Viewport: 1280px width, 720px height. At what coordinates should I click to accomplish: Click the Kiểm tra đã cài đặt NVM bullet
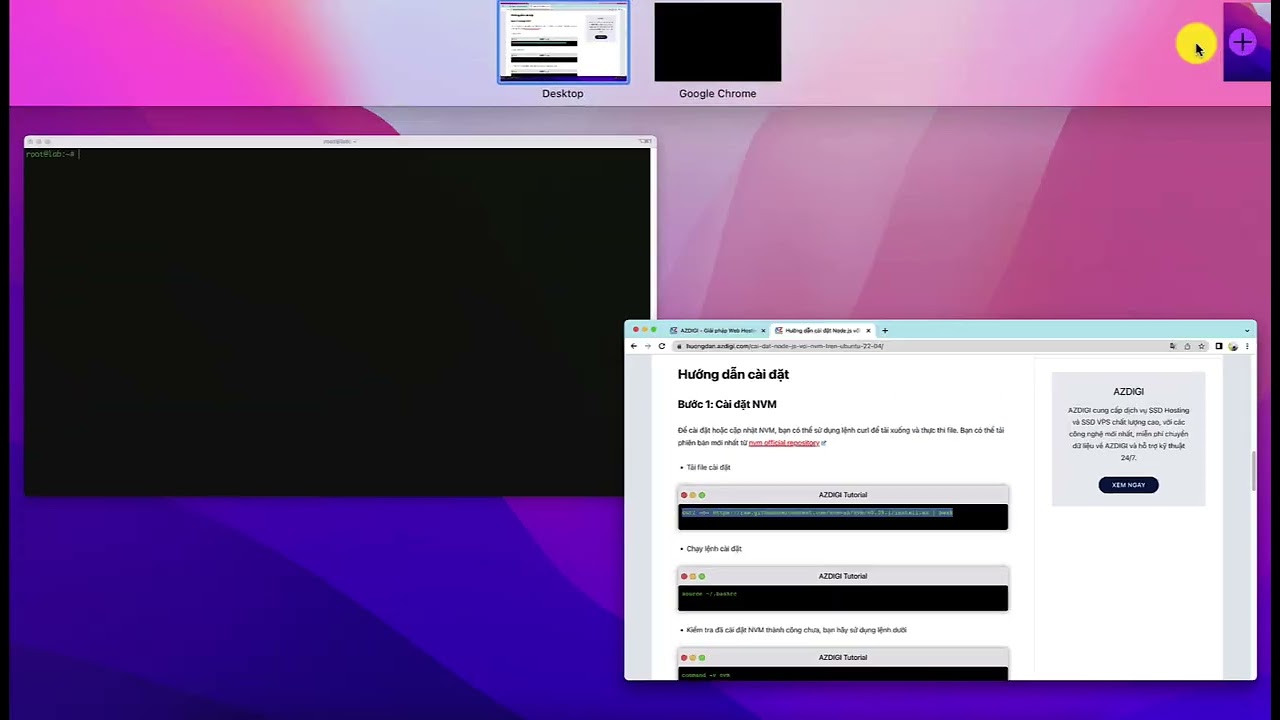tap(796, 630)
